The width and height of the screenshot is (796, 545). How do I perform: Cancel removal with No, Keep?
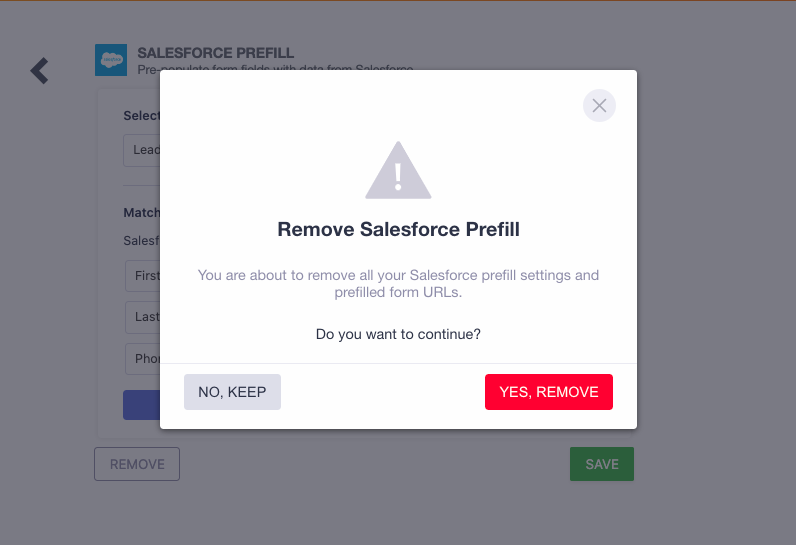[x=232, y=392]
